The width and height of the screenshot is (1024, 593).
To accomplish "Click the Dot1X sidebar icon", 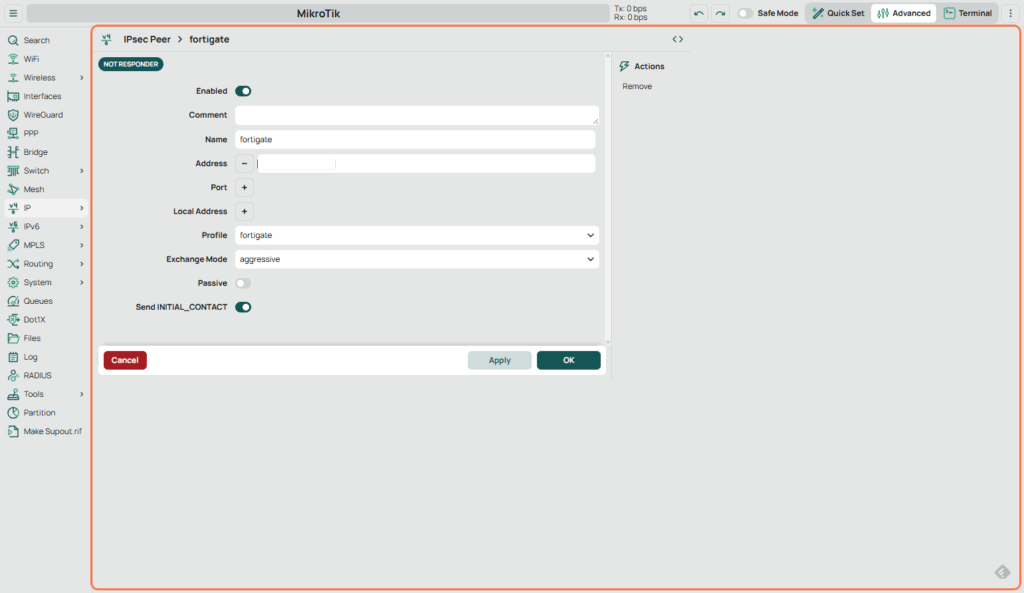I will pyautogui.click(x=13, y=320).
